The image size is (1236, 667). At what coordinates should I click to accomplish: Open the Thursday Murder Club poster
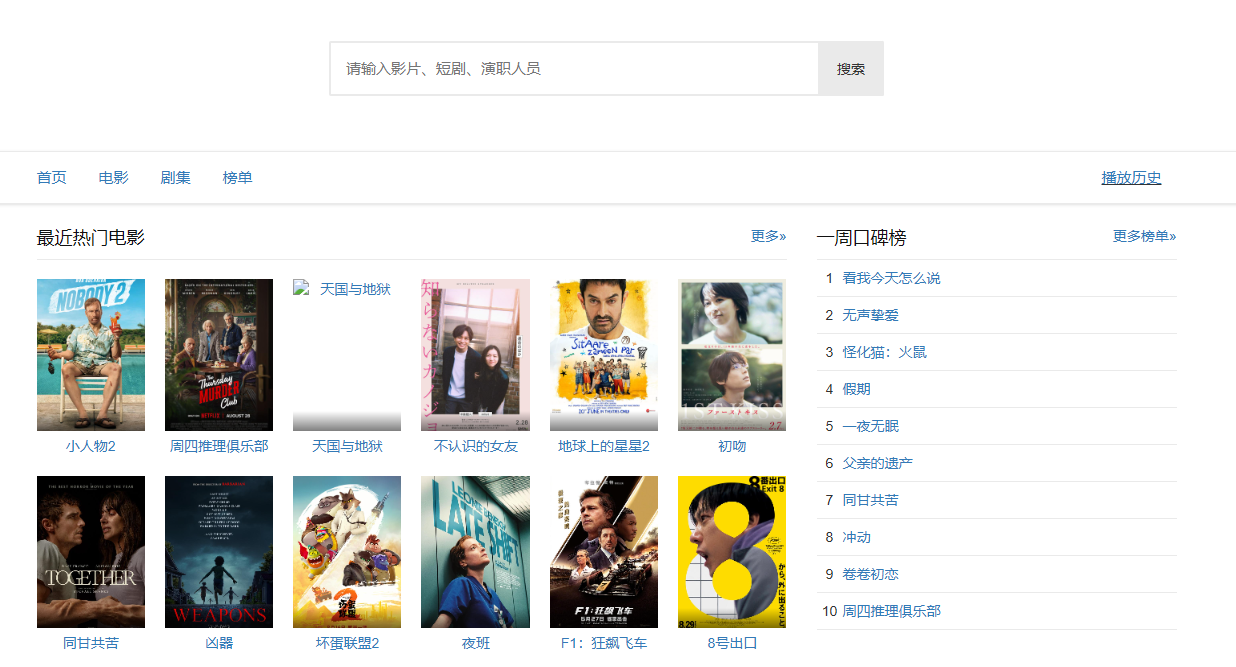point(219,355)
